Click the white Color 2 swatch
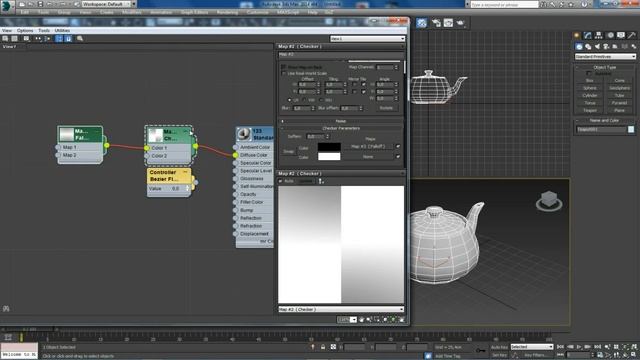 tap(329, 156)
